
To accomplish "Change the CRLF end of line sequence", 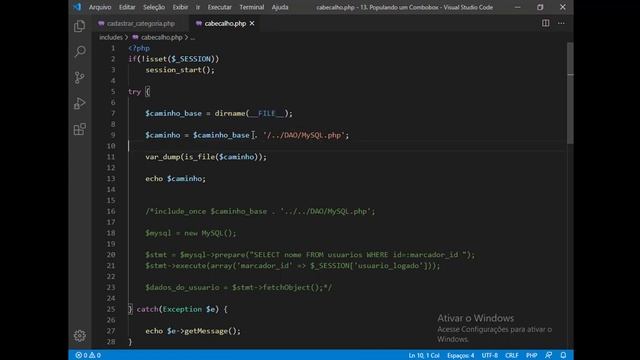I will click(x=511, y=355).
